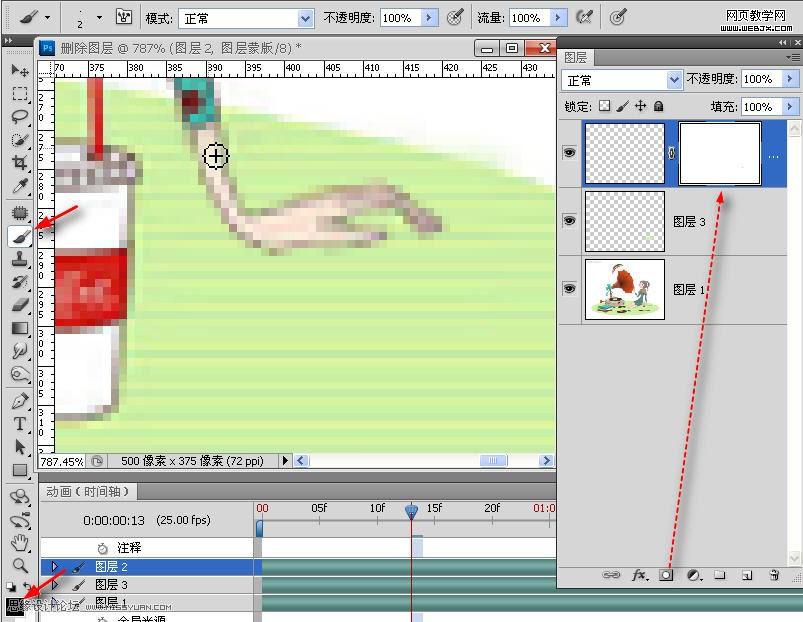Create a new layer group
Viewport: 803px width, 622px height.
[720, 575]
